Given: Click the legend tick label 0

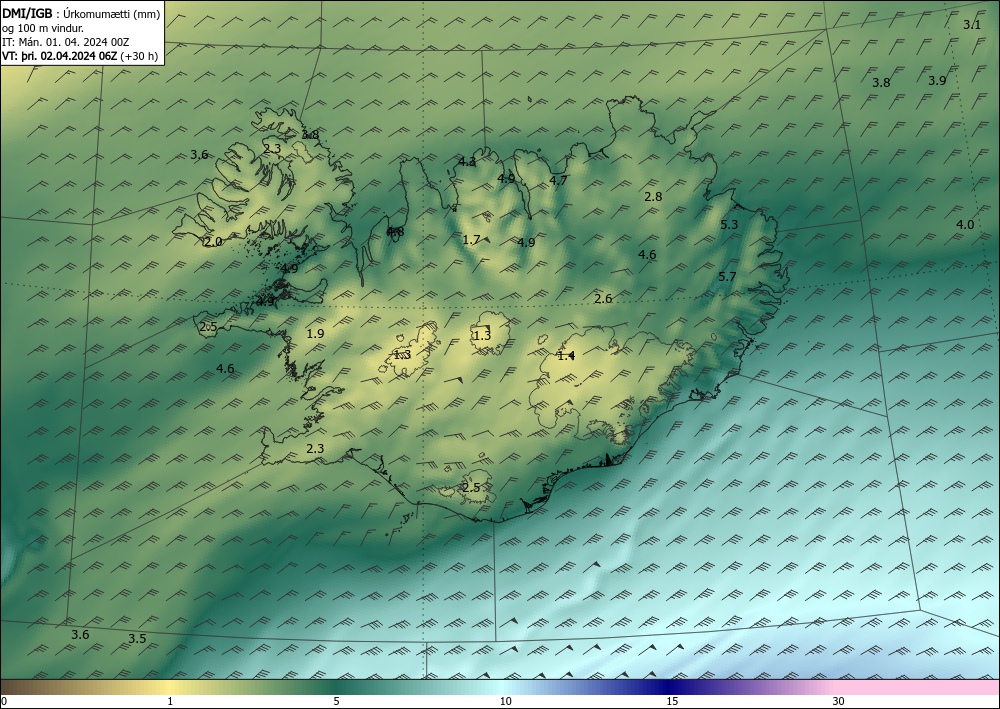Looking at the screenshot, I should tap(4, 701).
